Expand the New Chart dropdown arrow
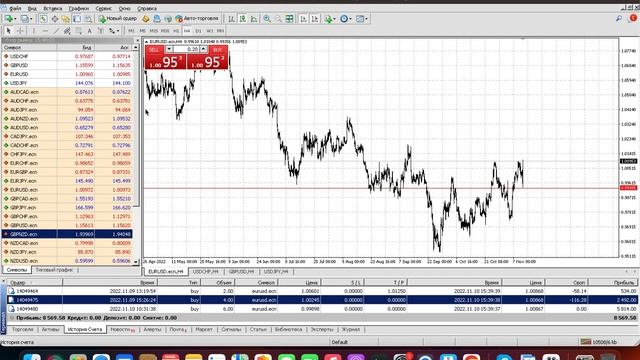Image resolution: width=640 pixels, height=360 pixels. pos(15,19)
